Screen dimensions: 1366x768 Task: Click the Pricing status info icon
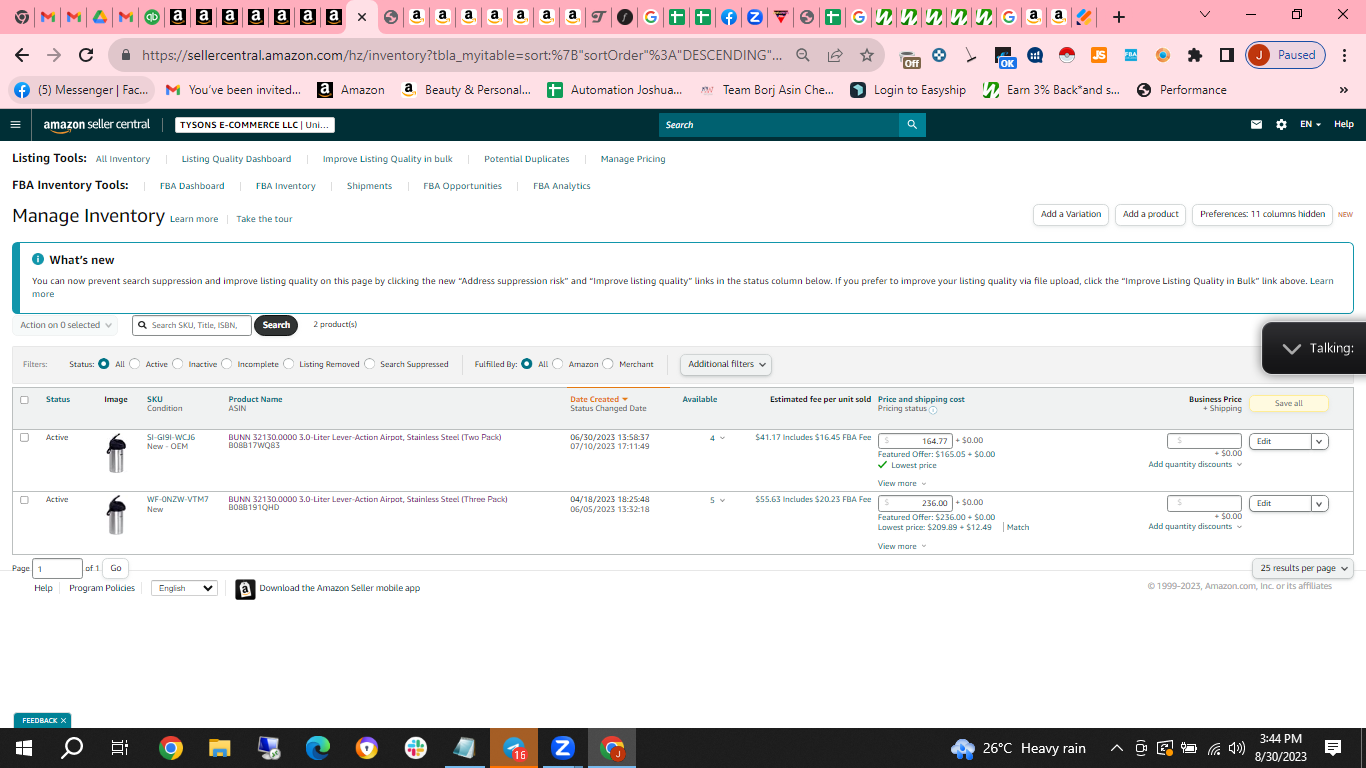[x=933, y=410]
